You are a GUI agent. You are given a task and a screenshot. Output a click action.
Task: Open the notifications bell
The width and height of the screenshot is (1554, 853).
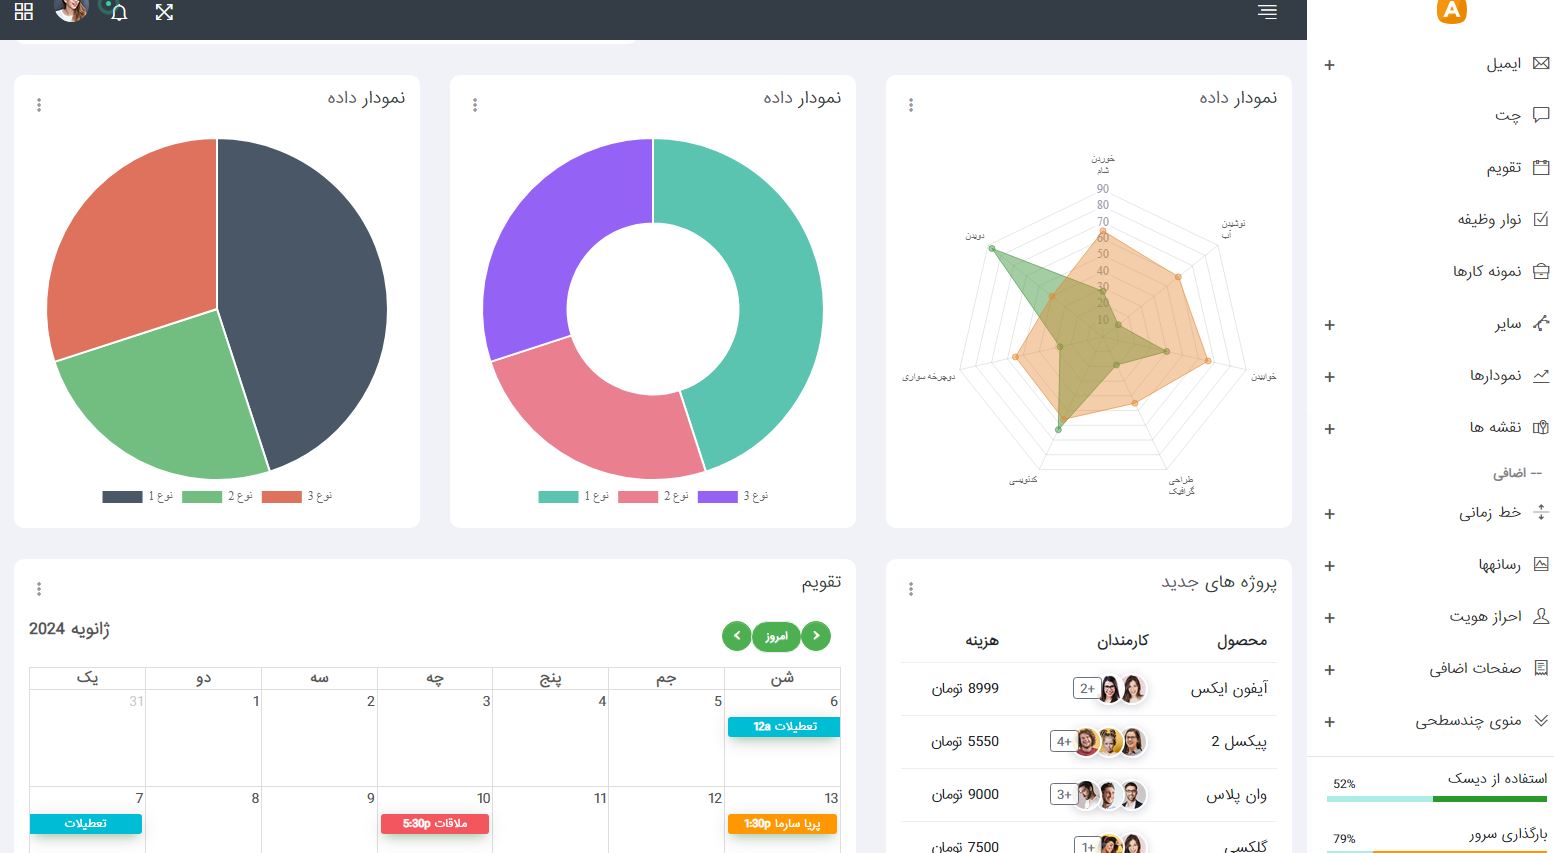119,13
